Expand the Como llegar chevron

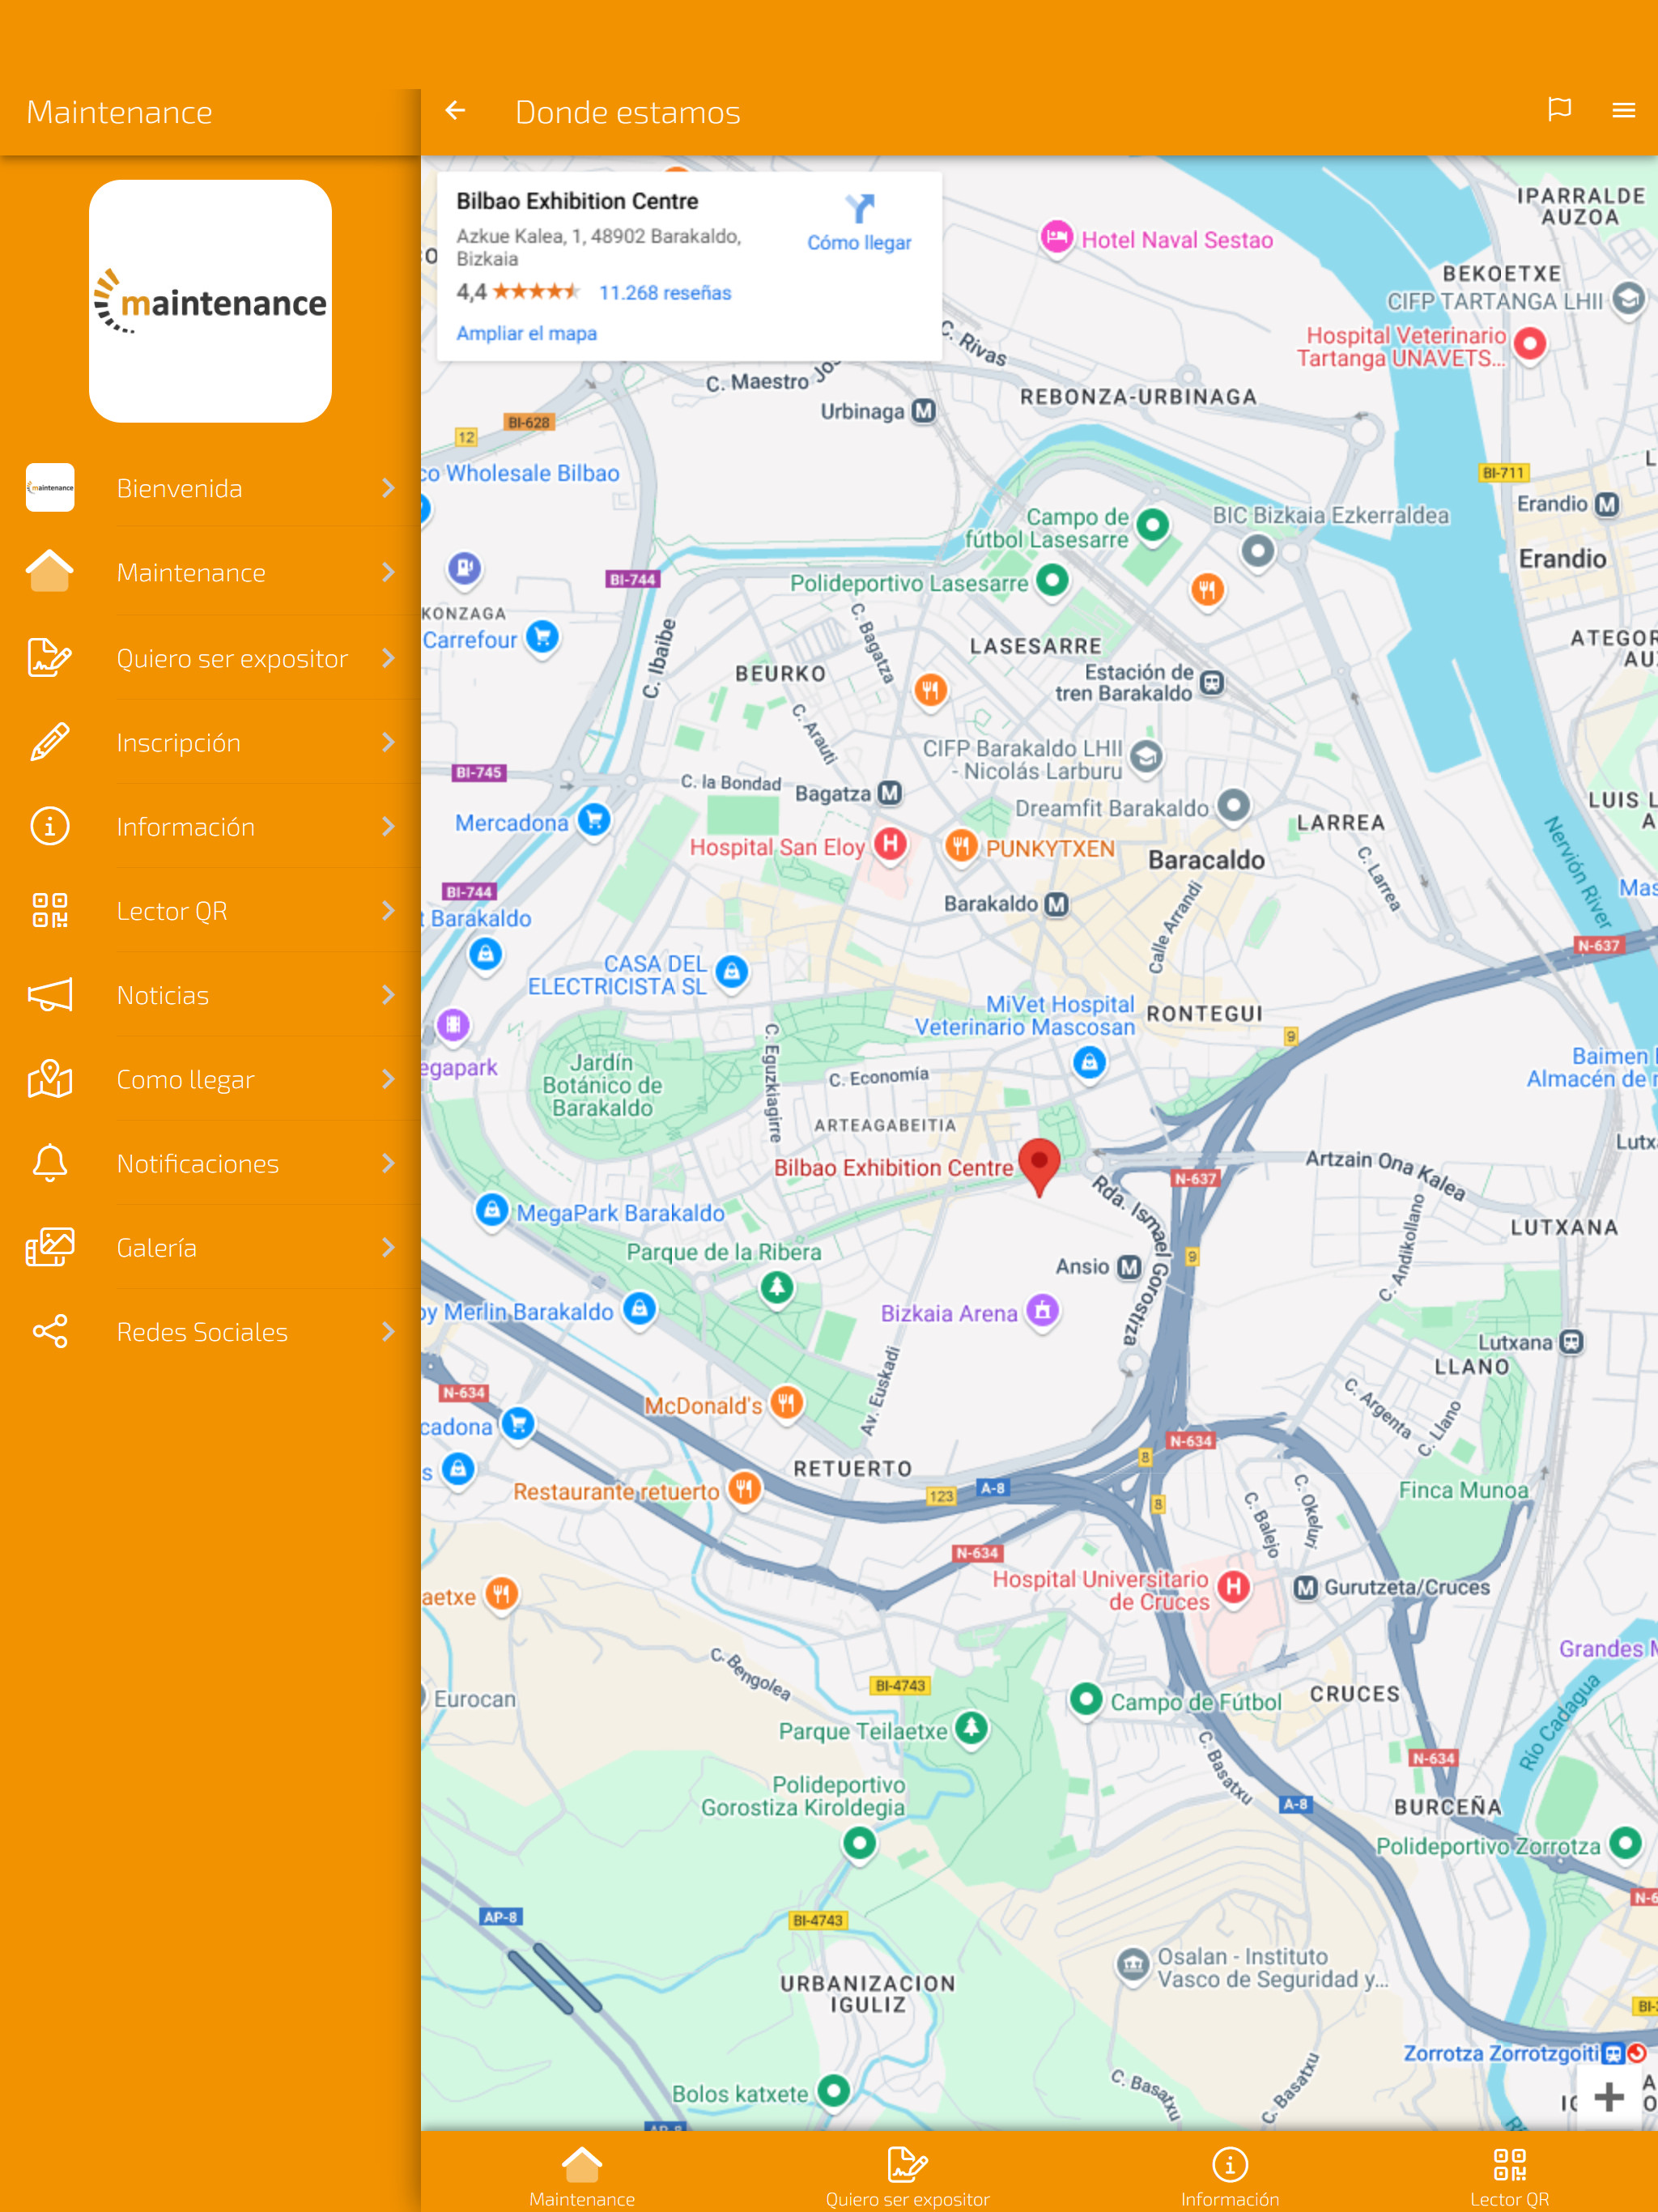pyautogui.click(x=388, y=1079)
